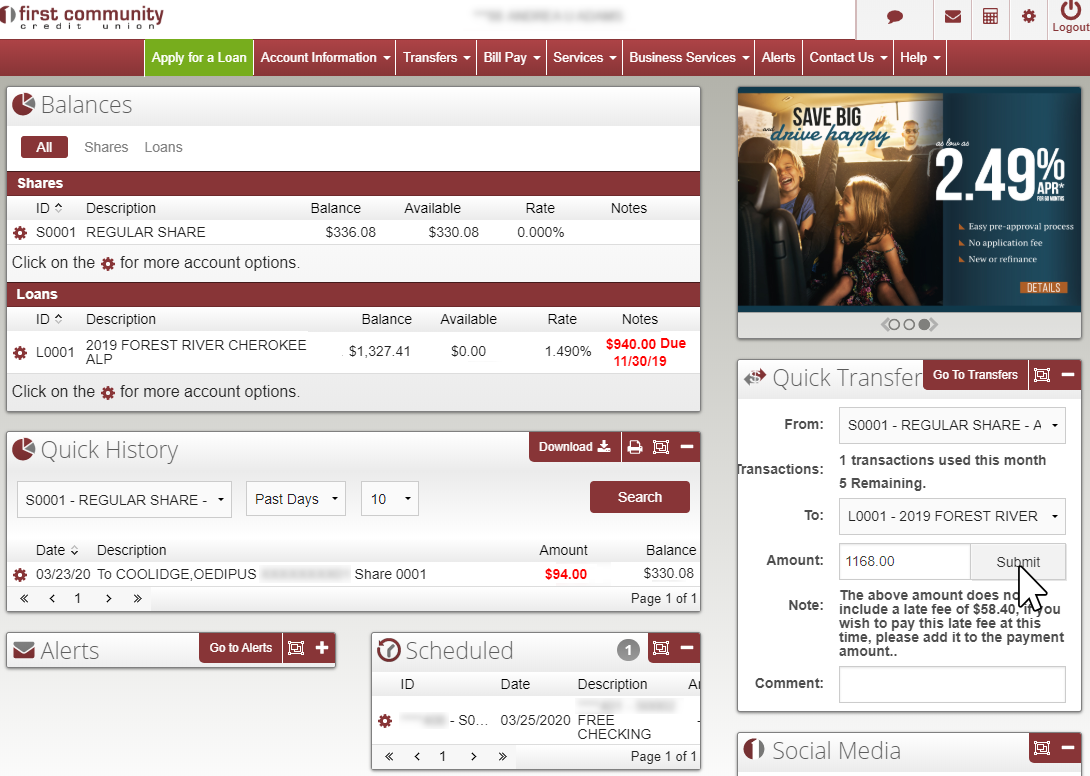The height and width of the screenshot is (776, 1090).
Task: Open Alerts panel with plus icon
Action: pyautogui.click(x=322, y=648)
